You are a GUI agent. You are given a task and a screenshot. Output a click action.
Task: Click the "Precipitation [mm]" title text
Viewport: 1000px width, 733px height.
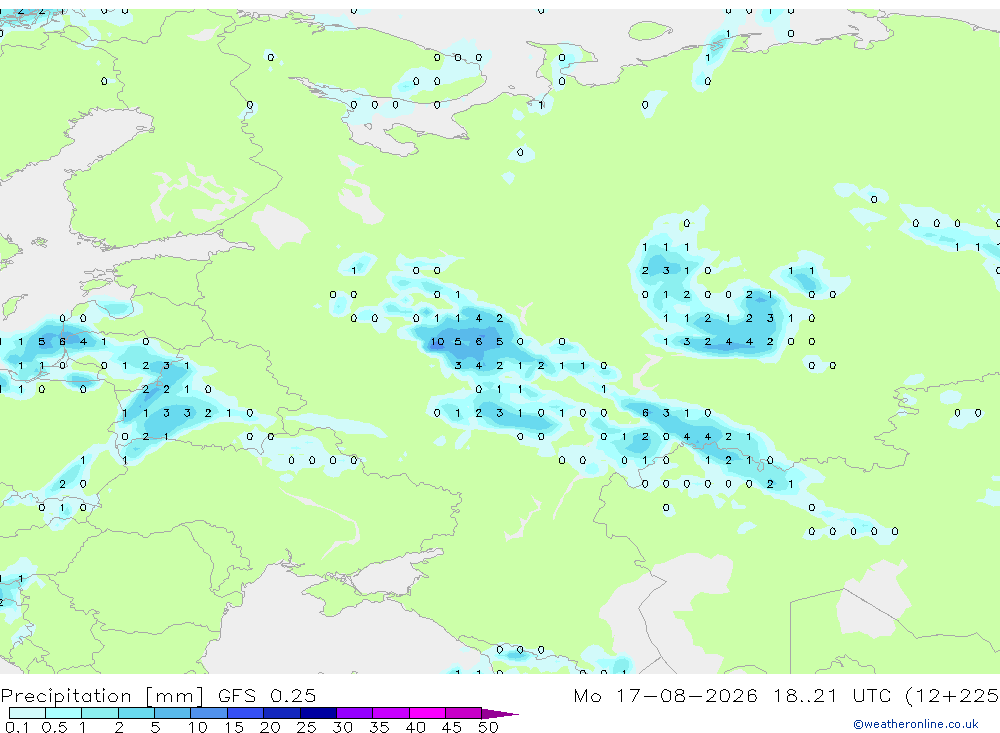click(102, 696)
